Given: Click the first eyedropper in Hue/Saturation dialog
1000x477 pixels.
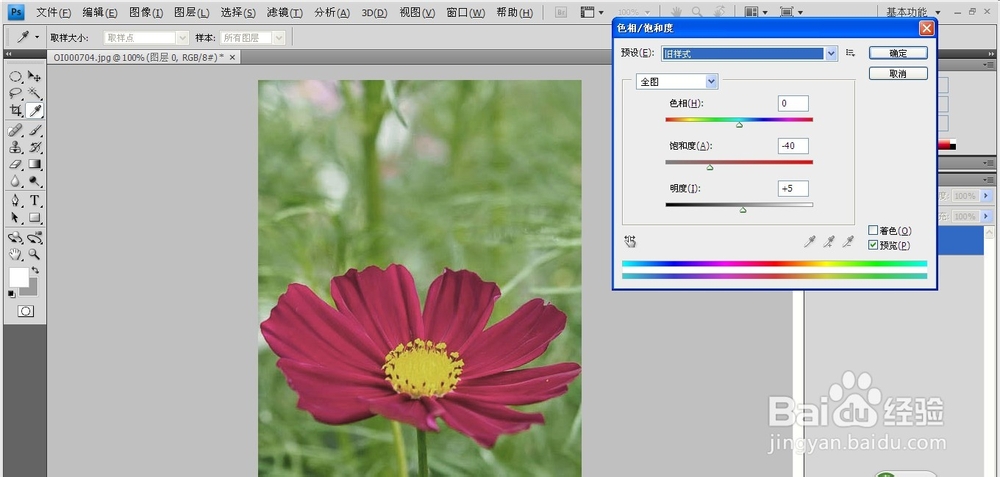Looking at the screenshot, I should tap(810, 241).
